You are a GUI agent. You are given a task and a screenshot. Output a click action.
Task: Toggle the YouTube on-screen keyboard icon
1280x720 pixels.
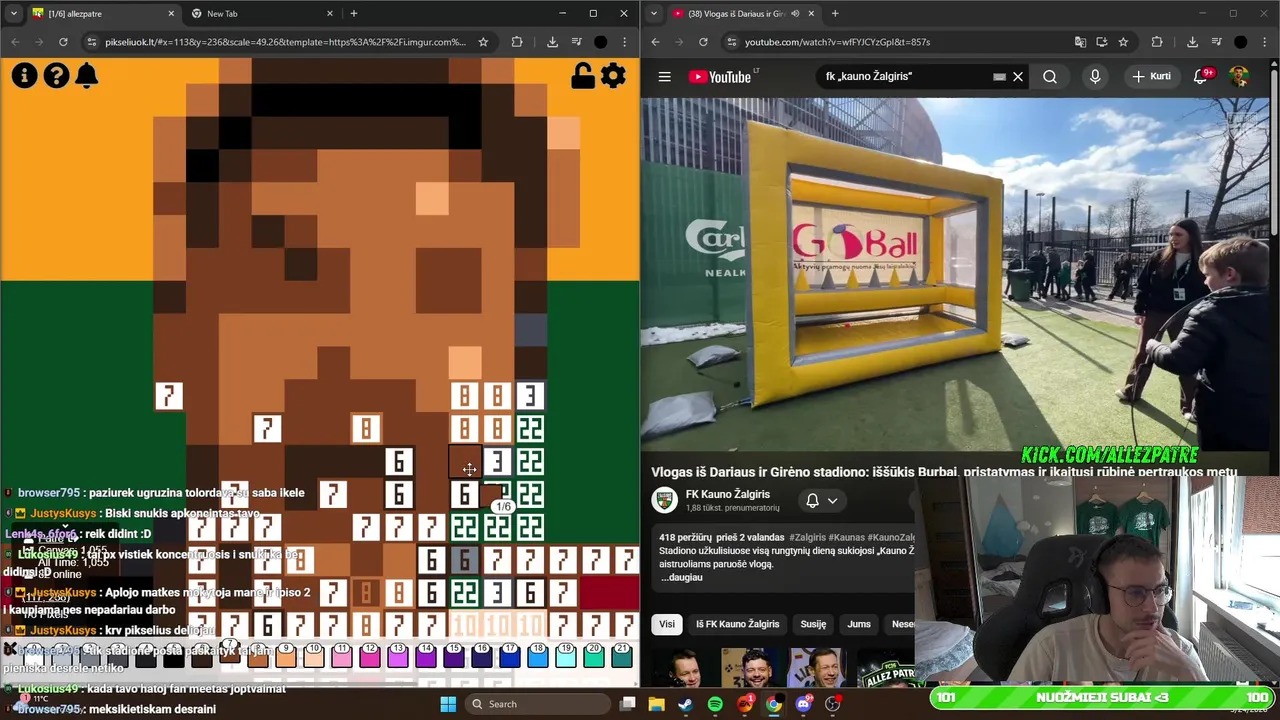pyautogui.click(x=999, y=77)
